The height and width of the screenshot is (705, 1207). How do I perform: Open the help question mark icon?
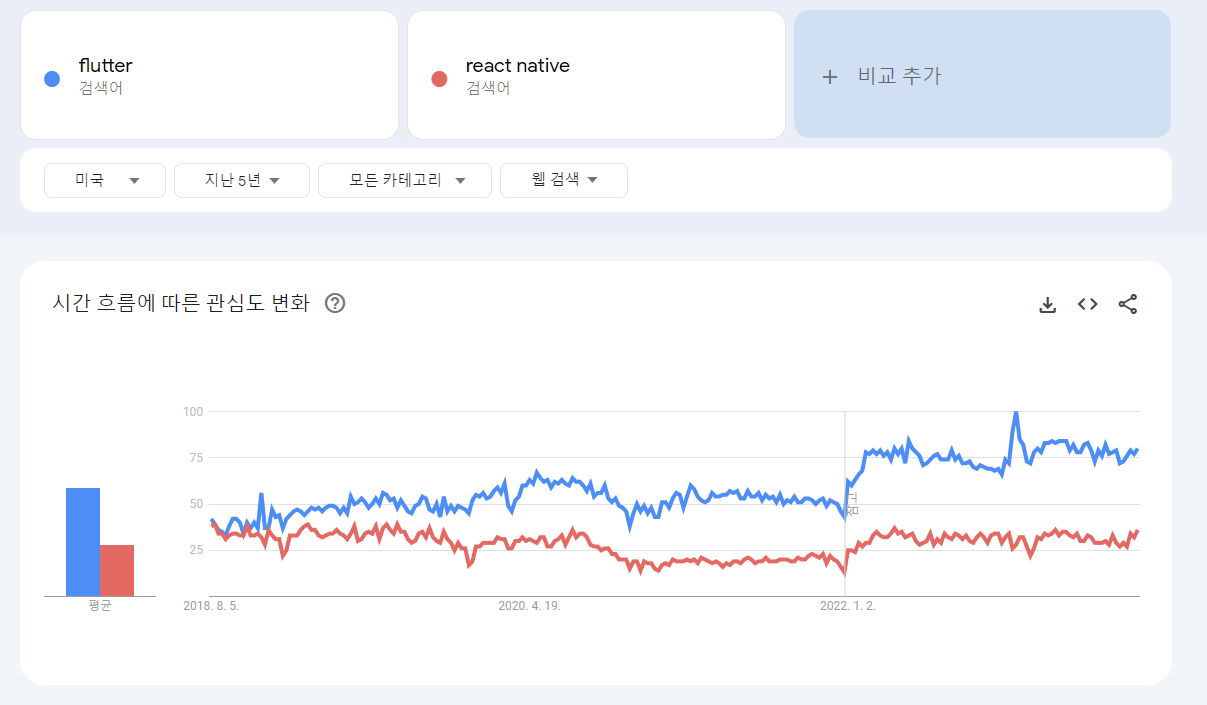(336, 303)
